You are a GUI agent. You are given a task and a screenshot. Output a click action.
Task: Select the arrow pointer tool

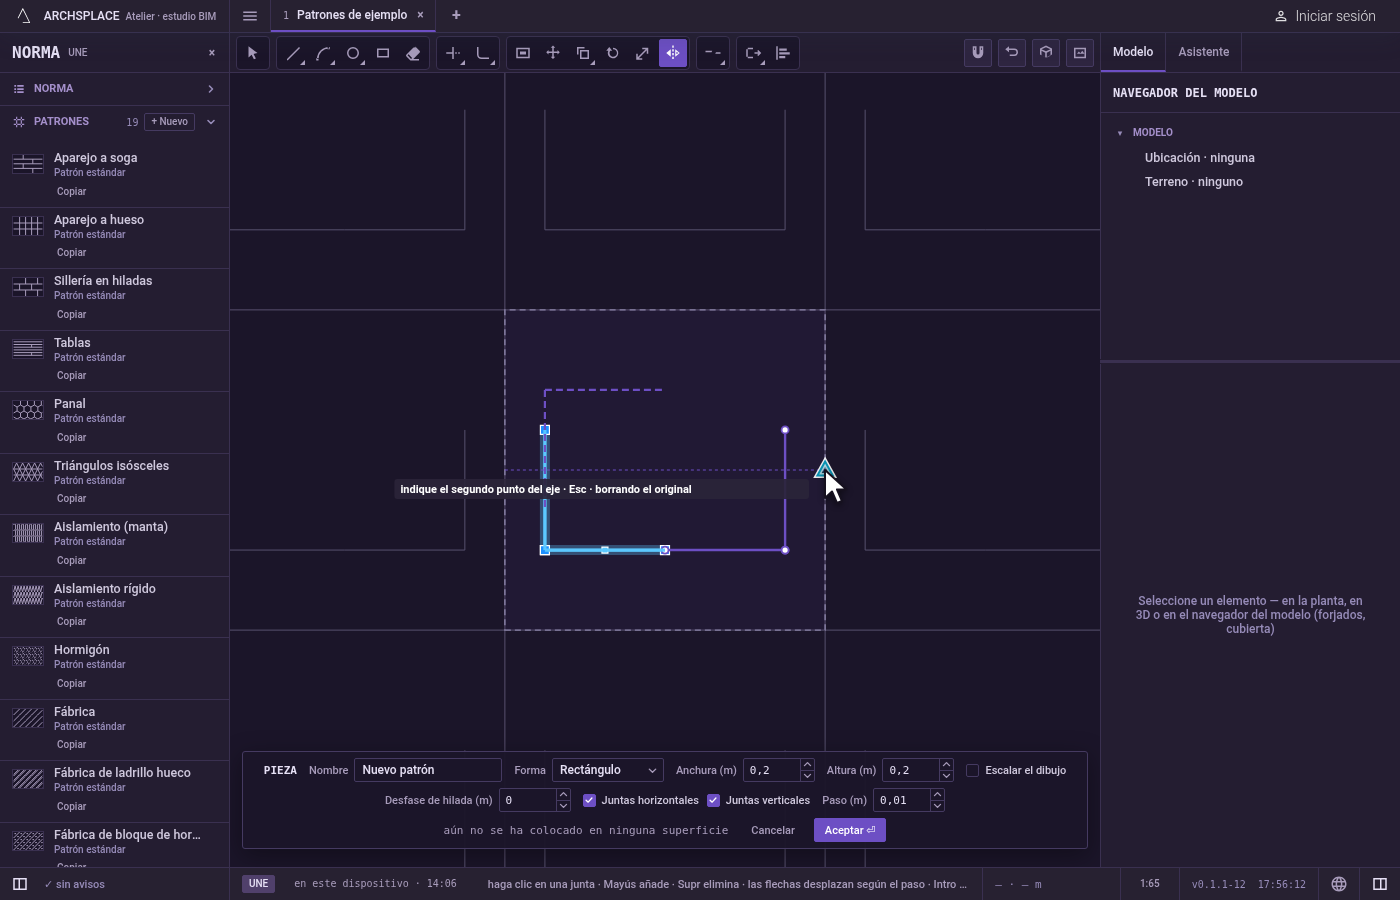coord(252,53)
